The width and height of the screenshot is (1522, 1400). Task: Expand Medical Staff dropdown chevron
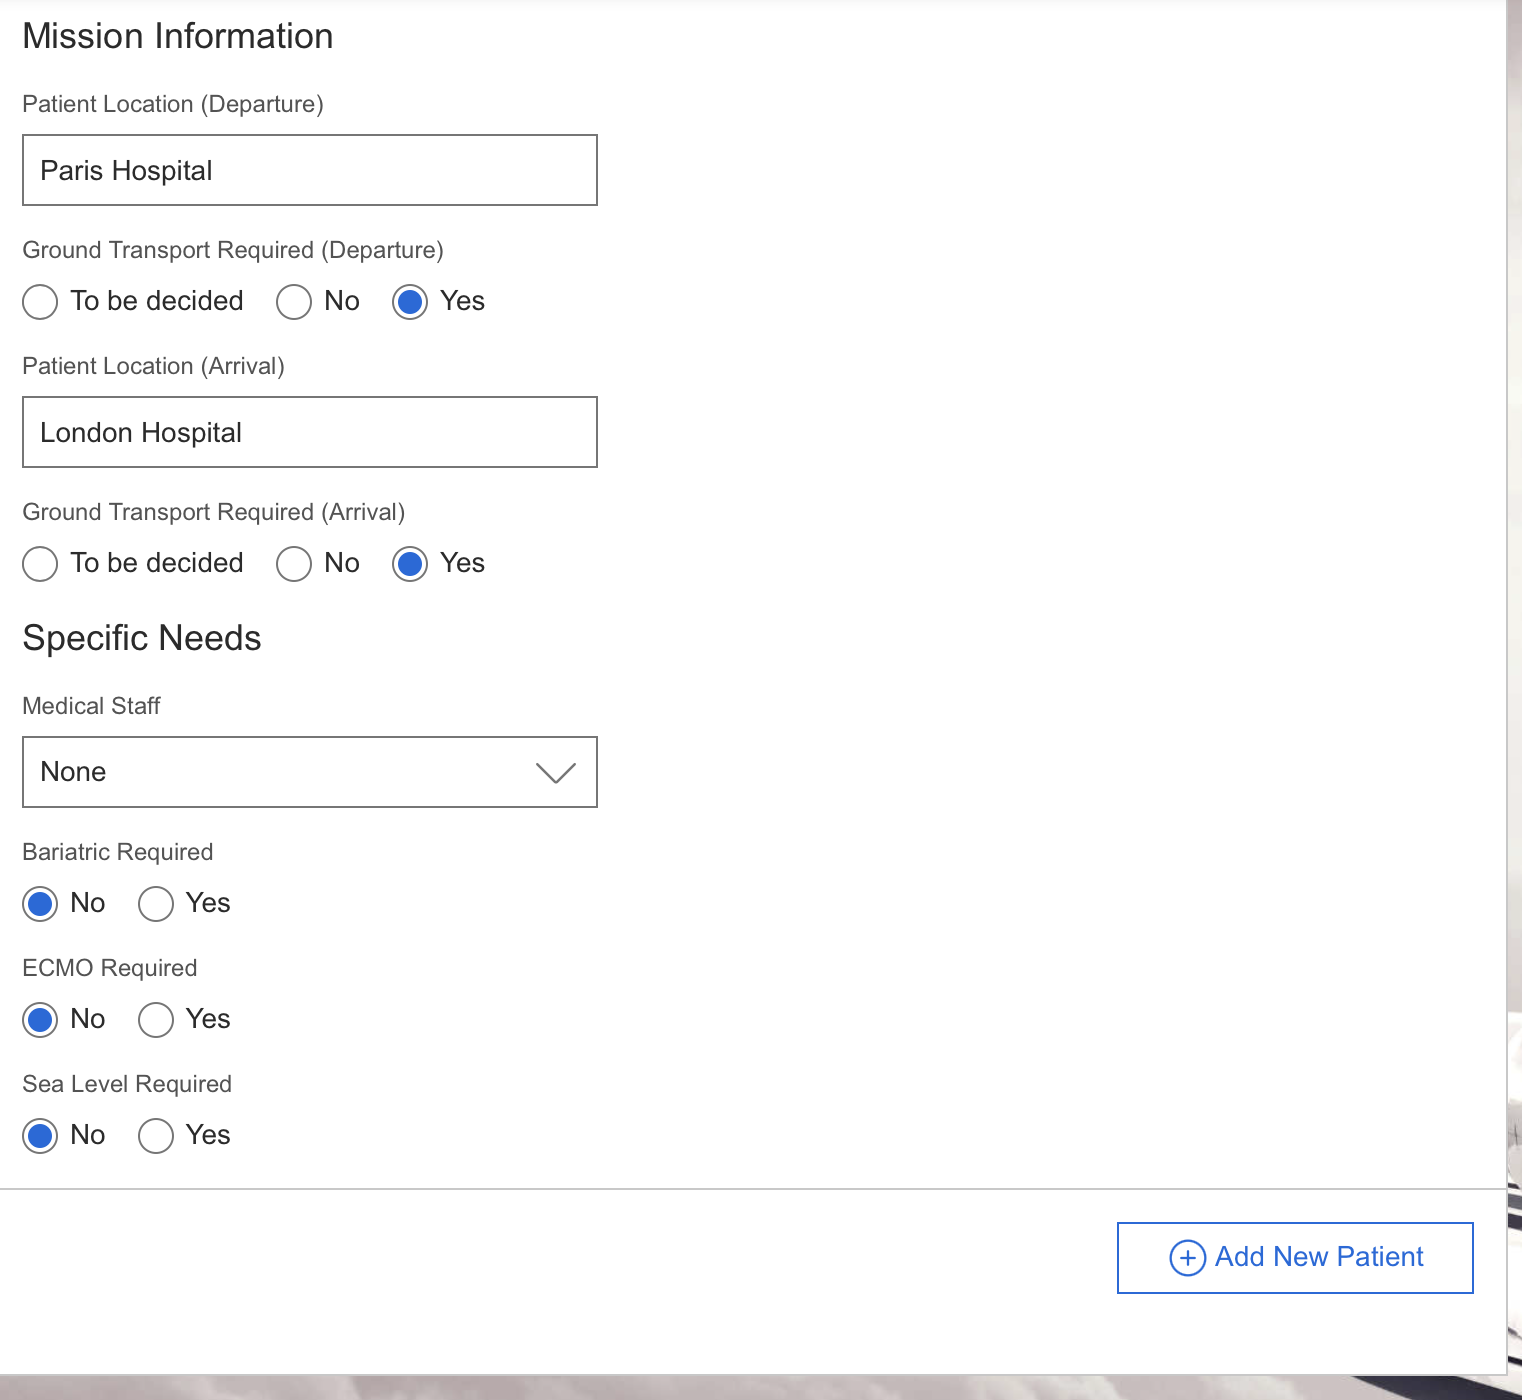click(555, 773)
